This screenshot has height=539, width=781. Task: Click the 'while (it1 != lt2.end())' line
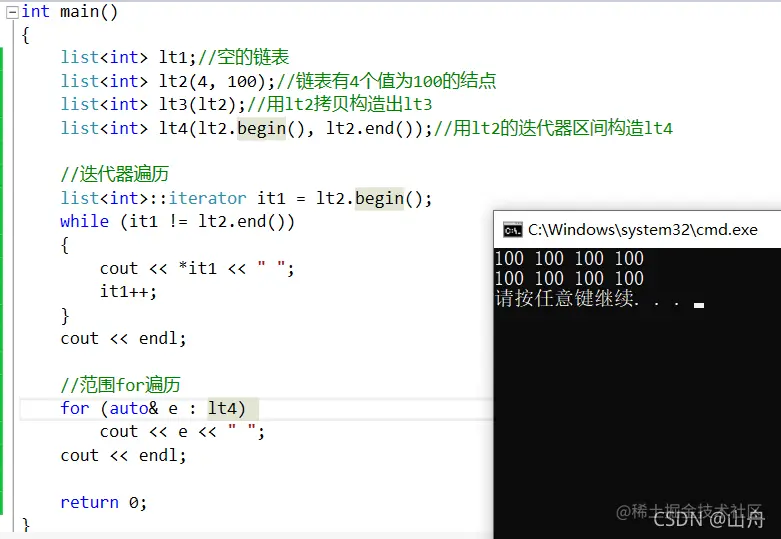(177, 221)
